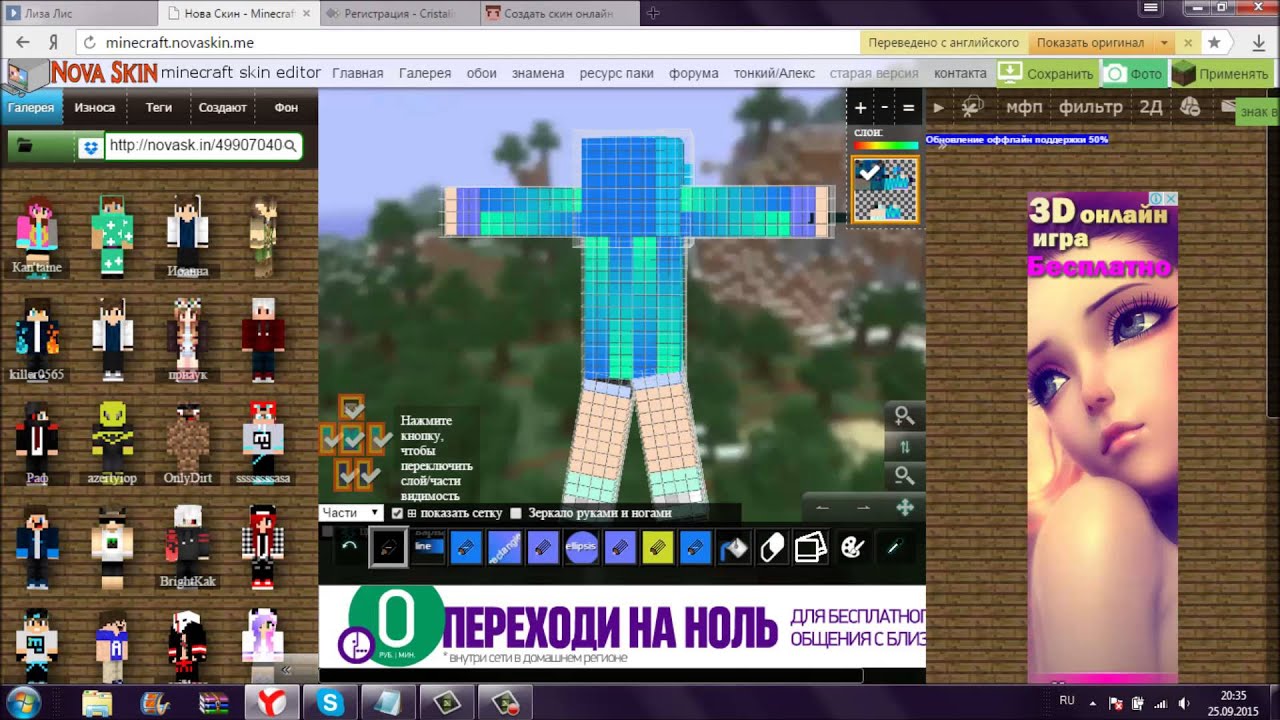Click the left arrow next to move icon
This screenshot has height=720, width=1280.
point(822,507)
